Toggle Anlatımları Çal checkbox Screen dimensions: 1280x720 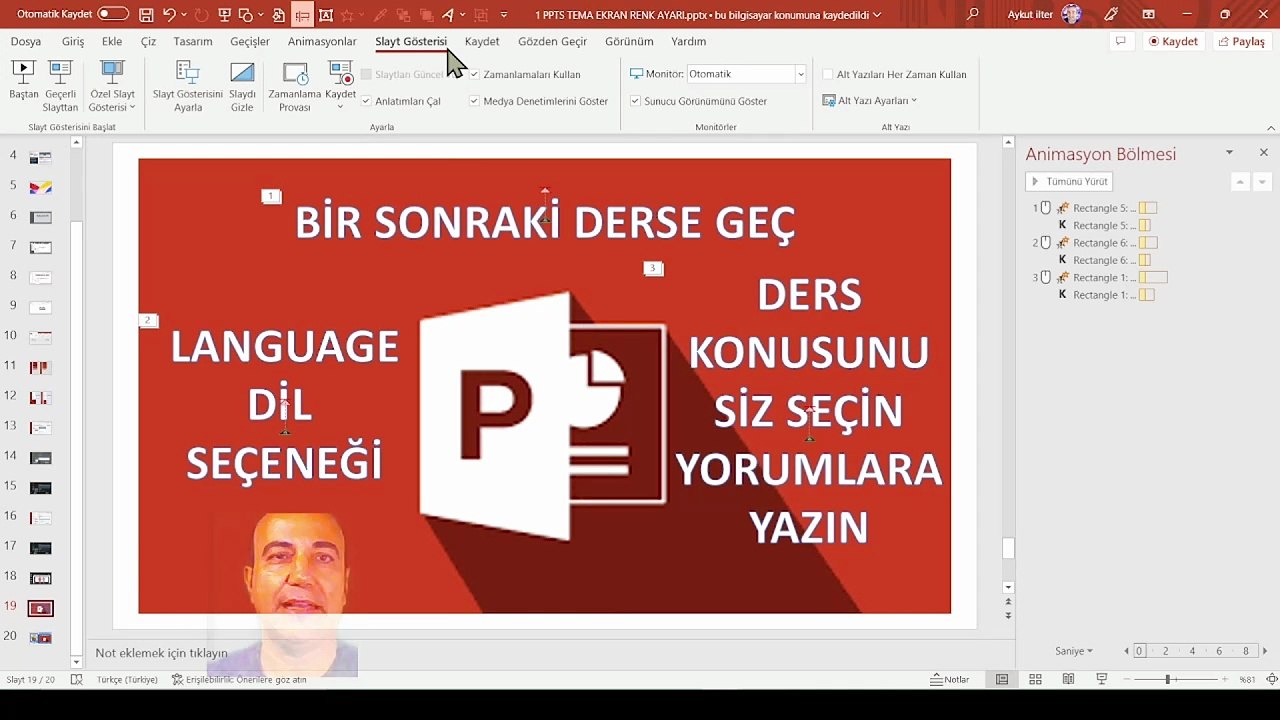pyautogui.click(x=366, y=101)
